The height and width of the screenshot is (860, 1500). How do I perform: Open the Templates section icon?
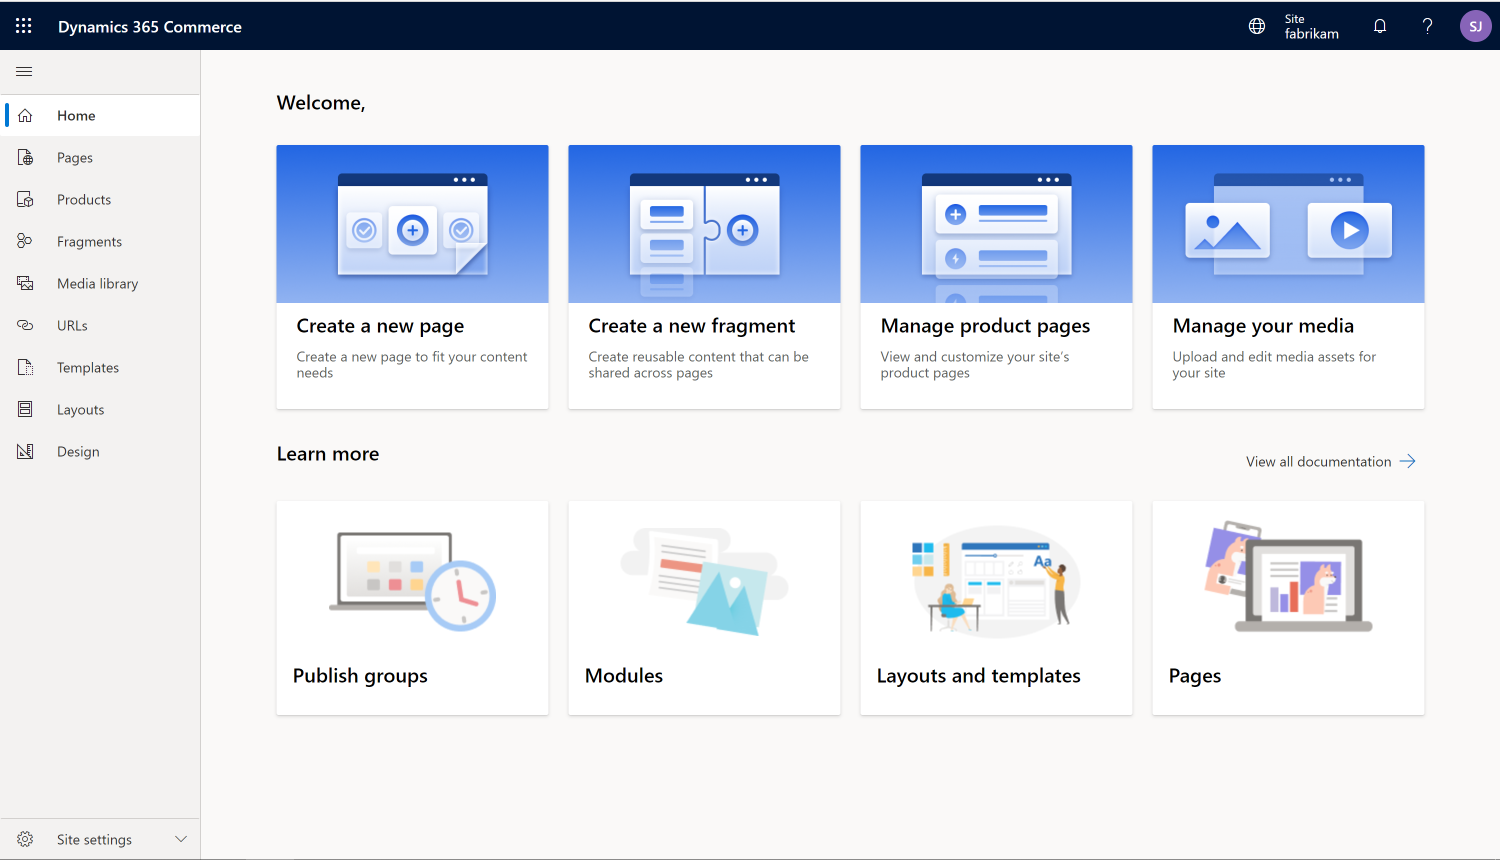[x=25, y=367]
